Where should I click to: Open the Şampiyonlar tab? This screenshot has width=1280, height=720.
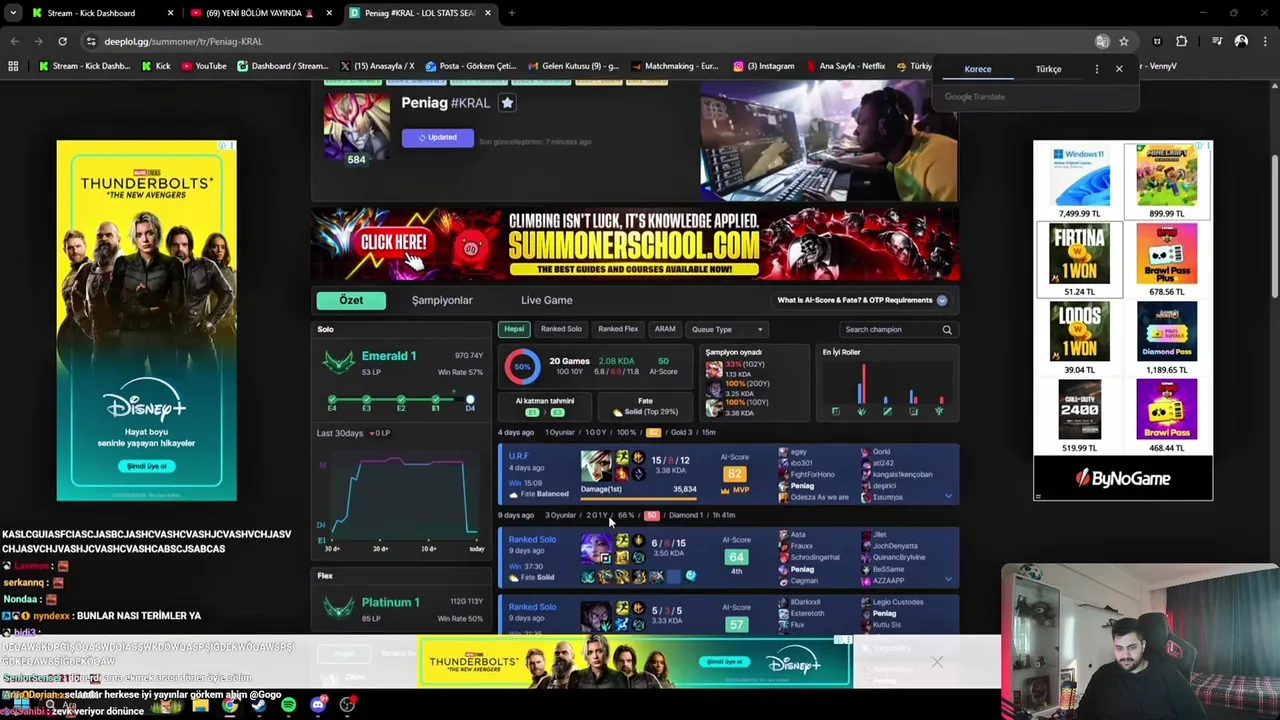point(442,300)
